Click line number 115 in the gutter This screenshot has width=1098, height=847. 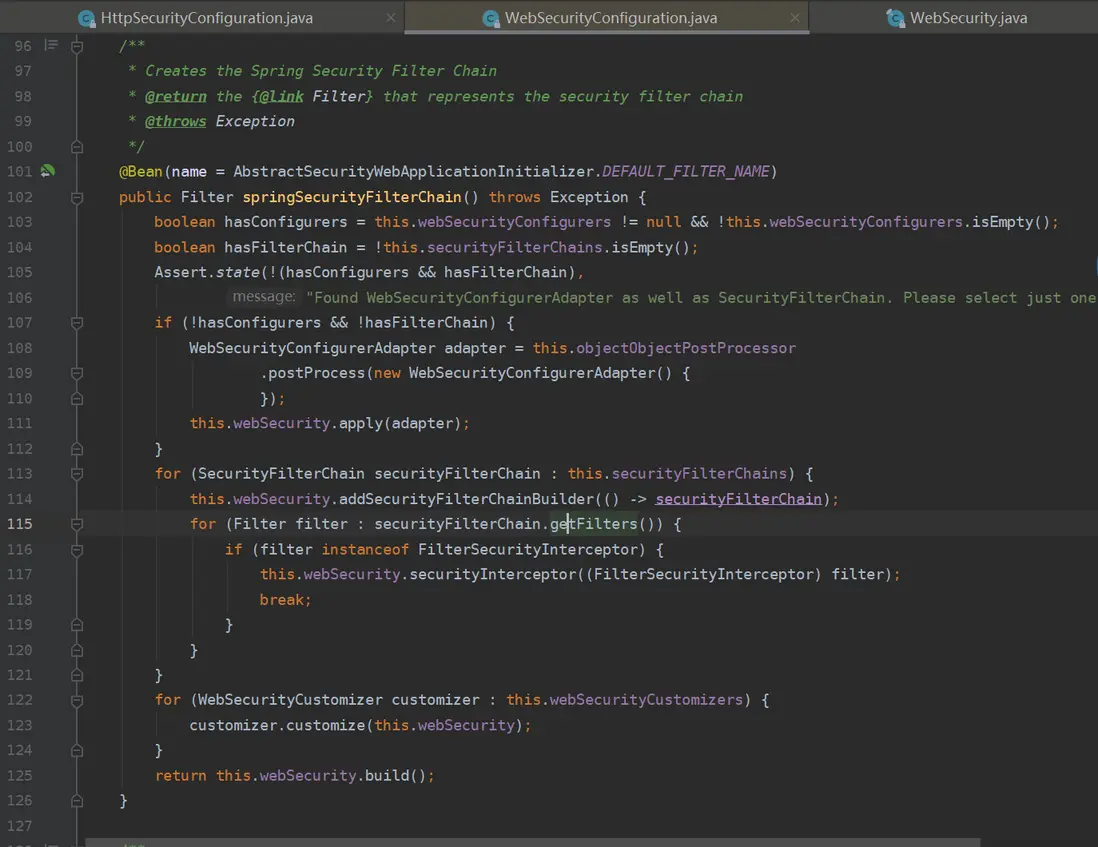click(x=22, y=524)
